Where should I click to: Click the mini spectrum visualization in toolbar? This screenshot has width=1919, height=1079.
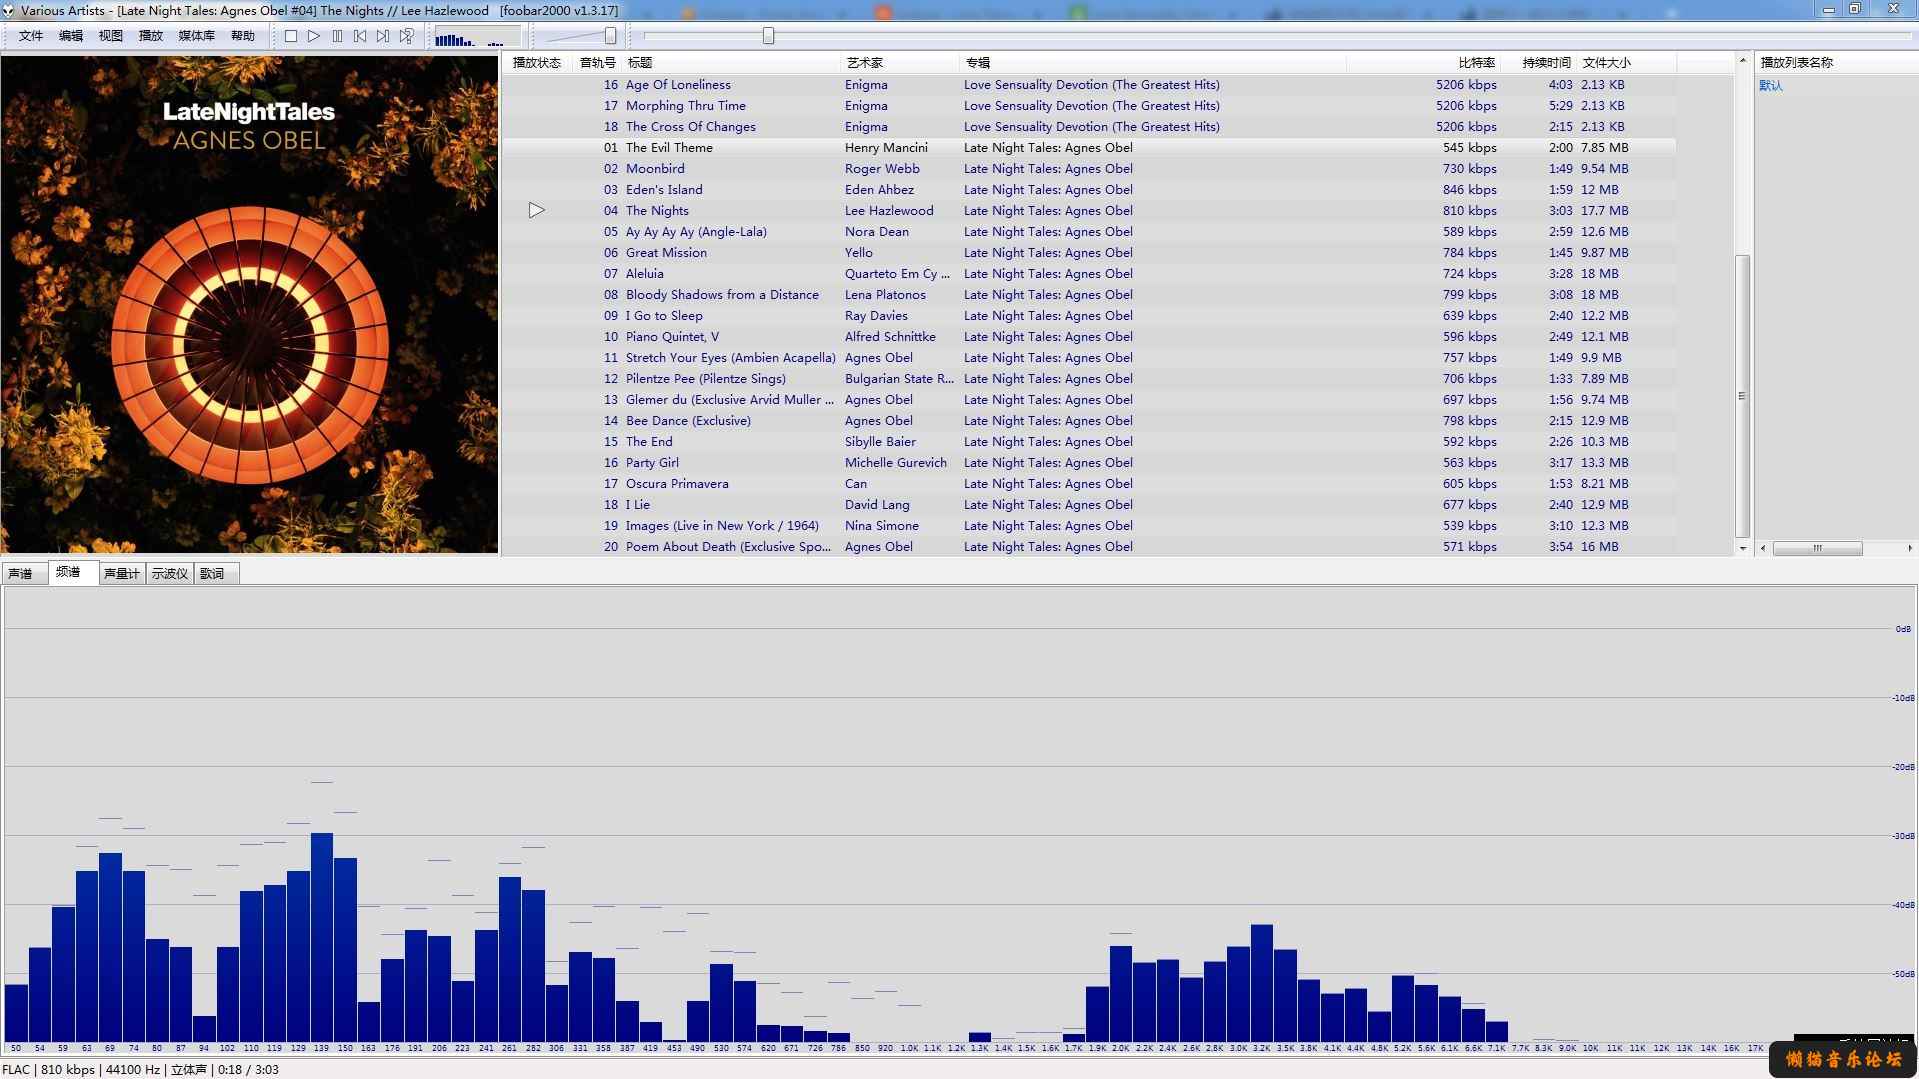coord(477,37)
